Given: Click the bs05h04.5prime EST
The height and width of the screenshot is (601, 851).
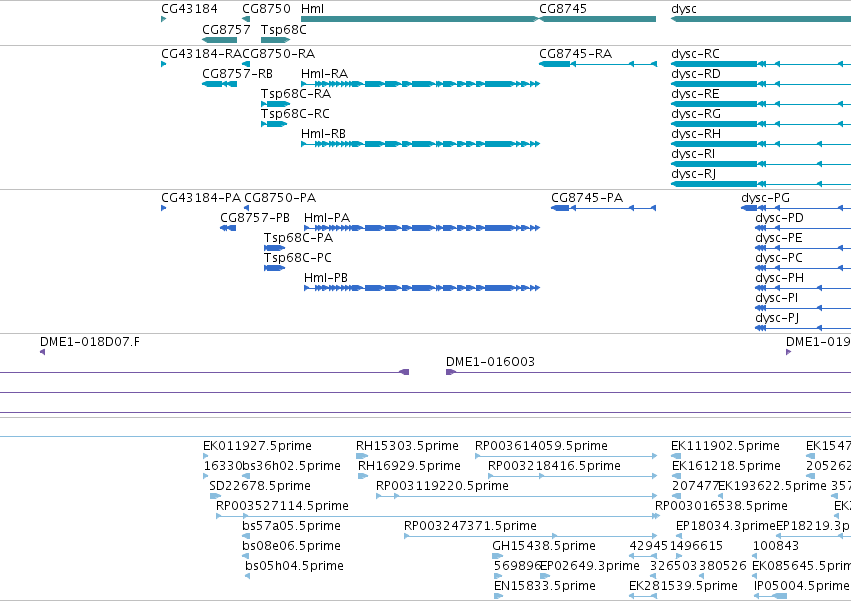Looking at the screenshot, I should click(x=247, y=576).
